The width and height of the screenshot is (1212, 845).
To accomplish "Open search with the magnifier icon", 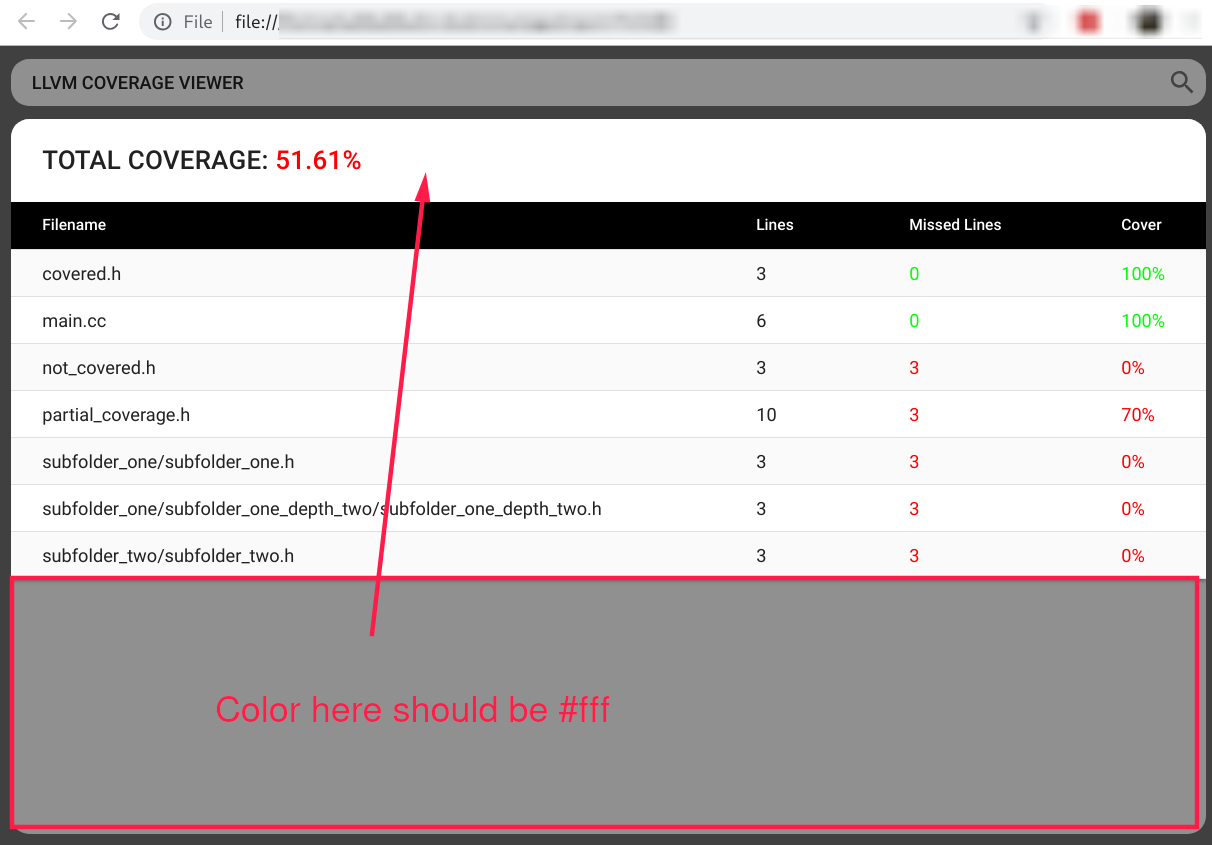I will [x=1181, y=83].
